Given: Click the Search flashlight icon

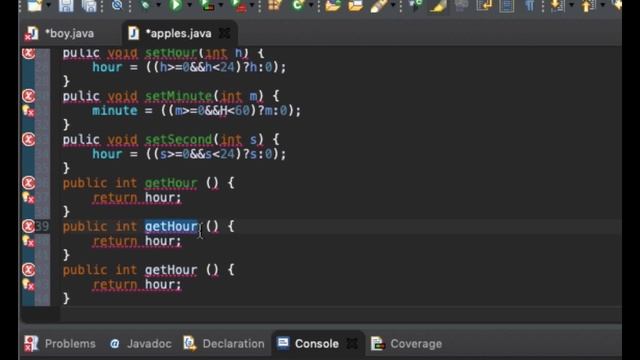Looking at the screenshot, I should (x=379, y=5).
